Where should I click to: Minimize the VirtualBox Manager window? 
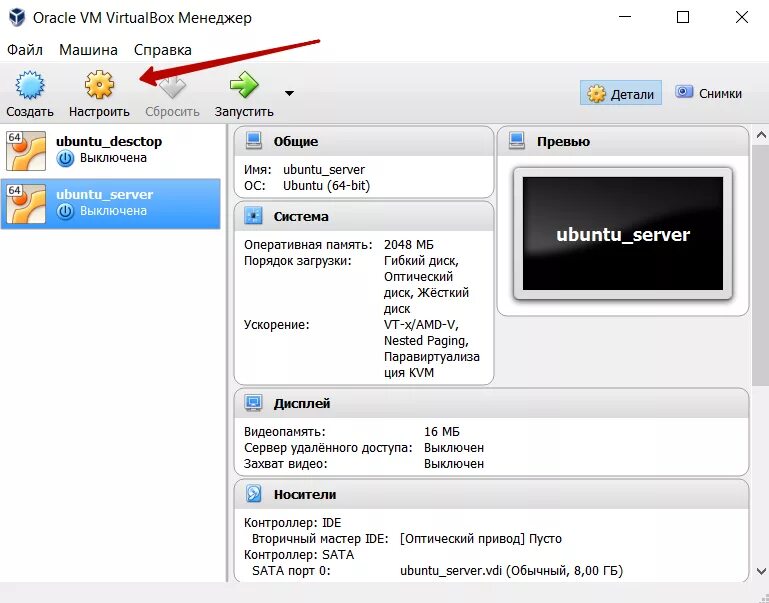(625, 17)
